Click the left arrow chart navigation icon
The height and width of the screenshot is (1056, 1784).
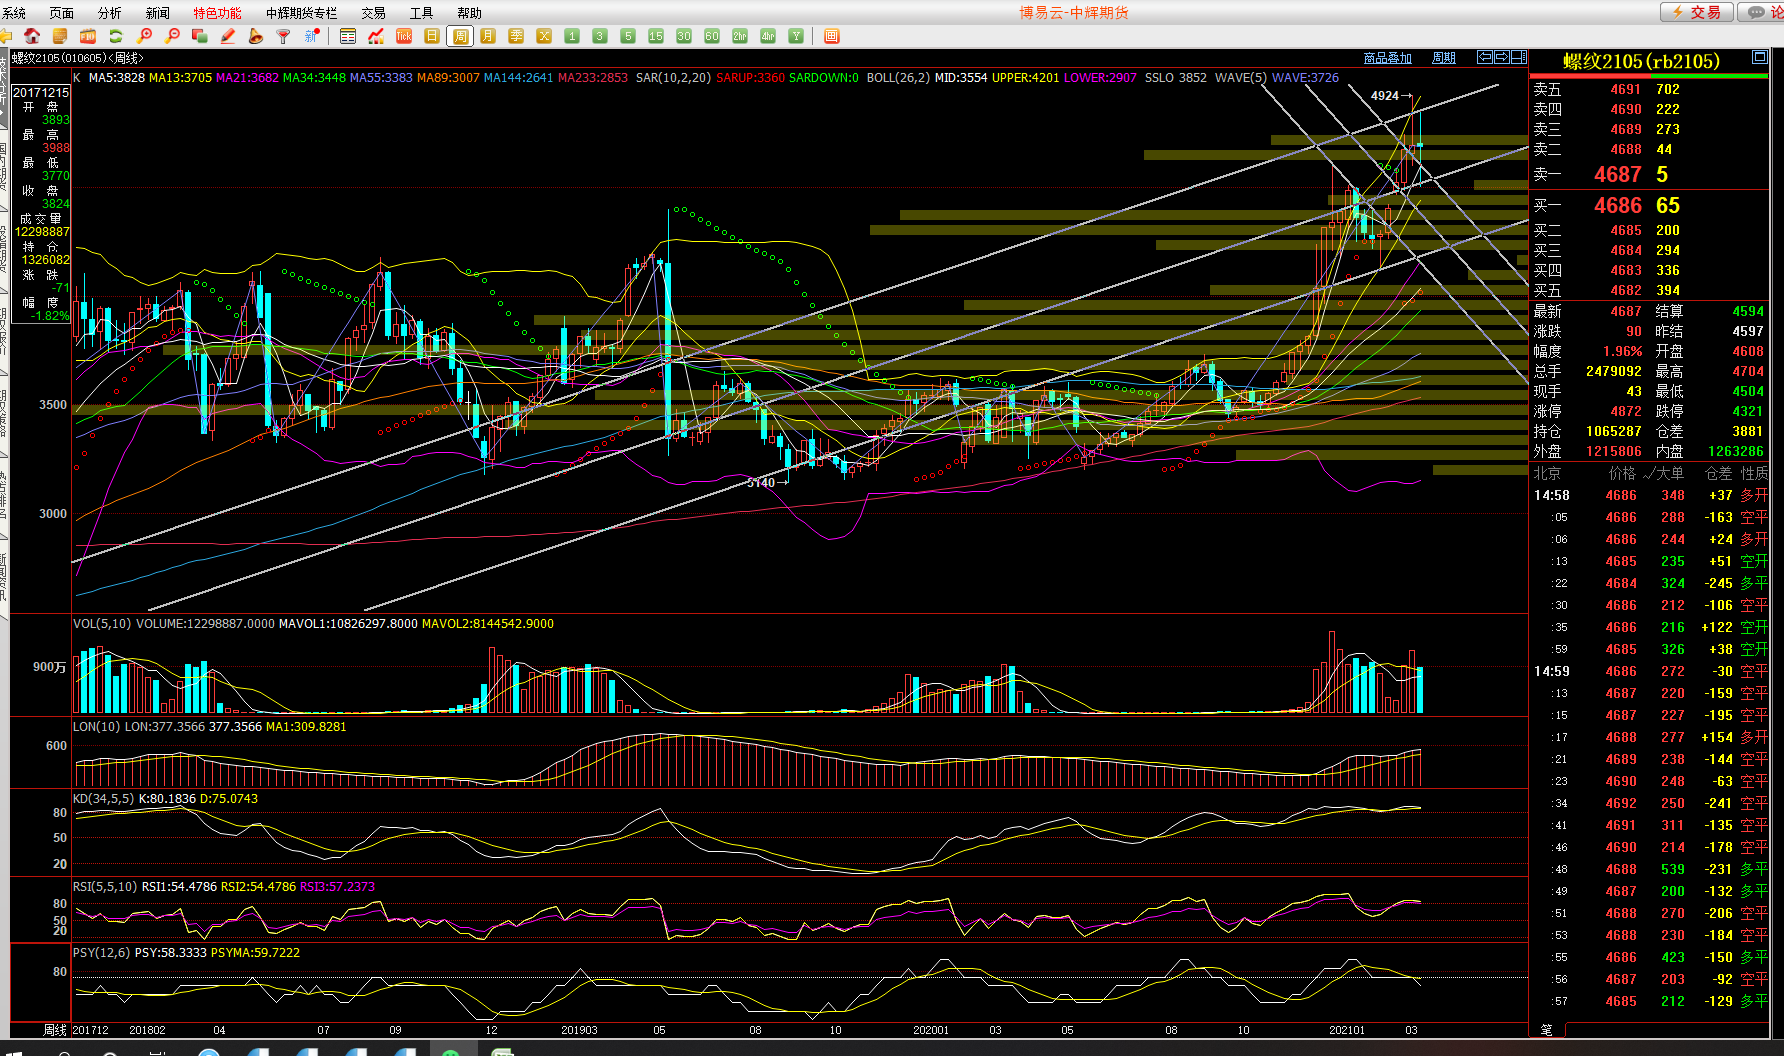1485,57
